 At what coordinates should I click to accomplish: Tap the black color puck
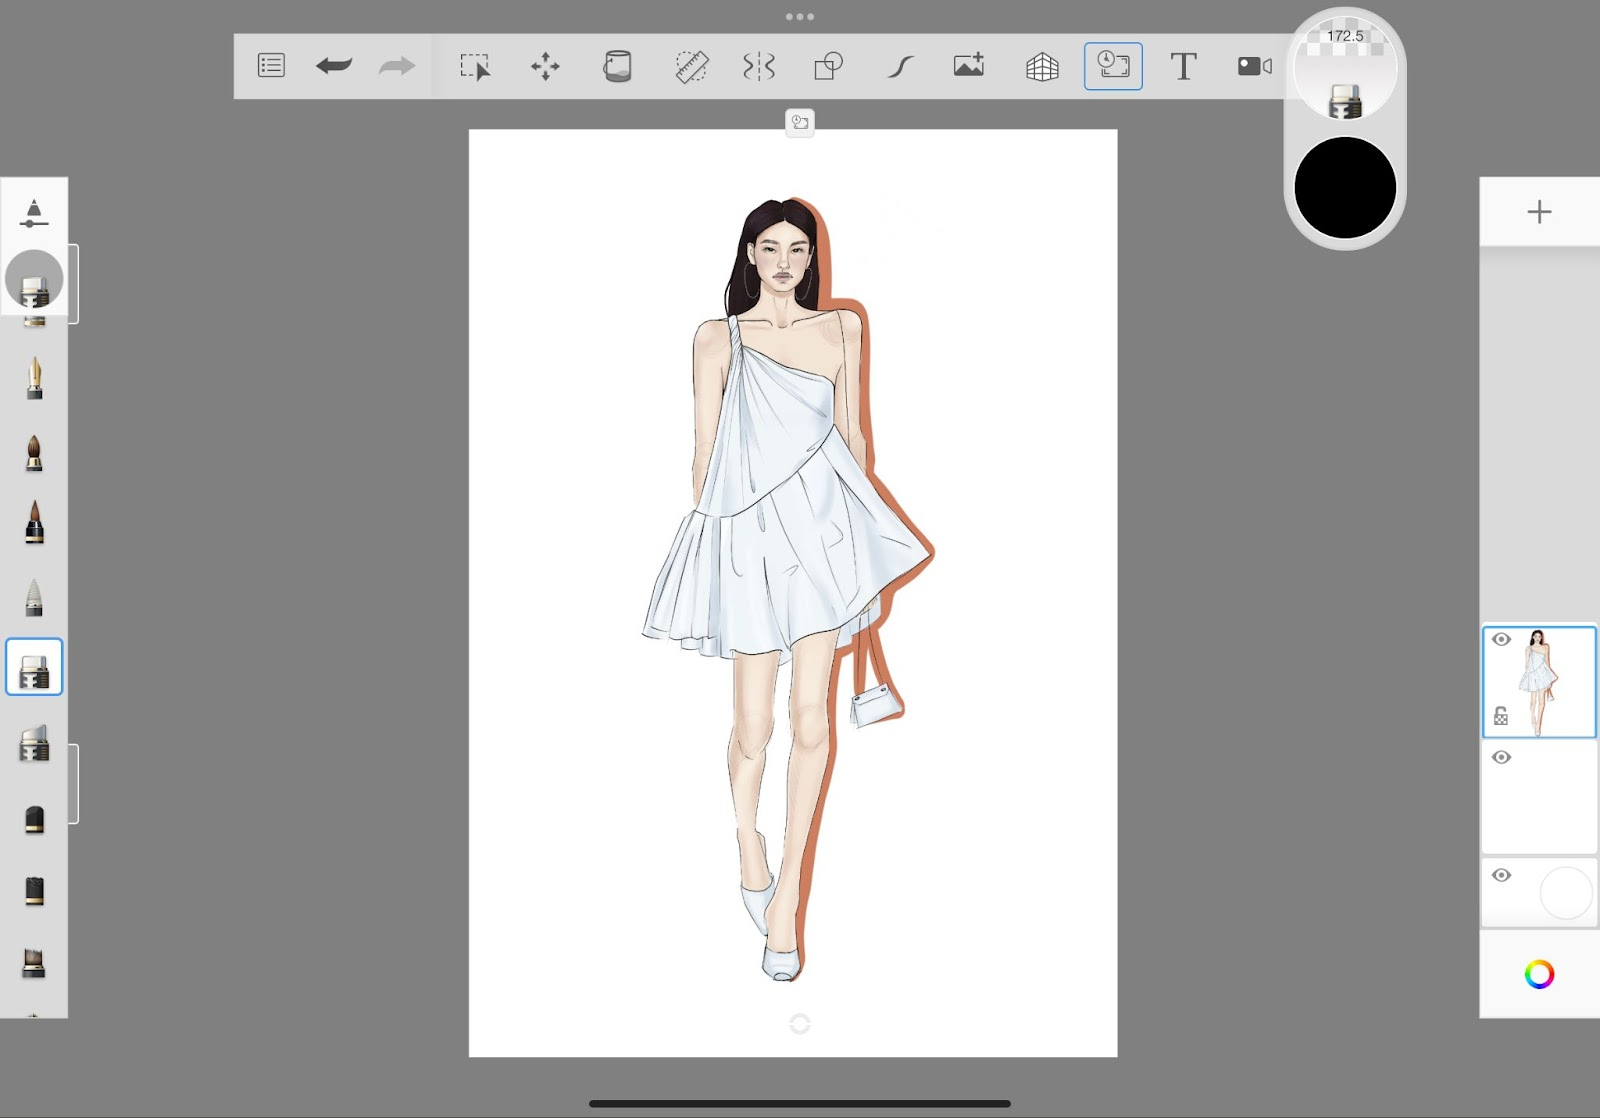tap(1344, 188)
